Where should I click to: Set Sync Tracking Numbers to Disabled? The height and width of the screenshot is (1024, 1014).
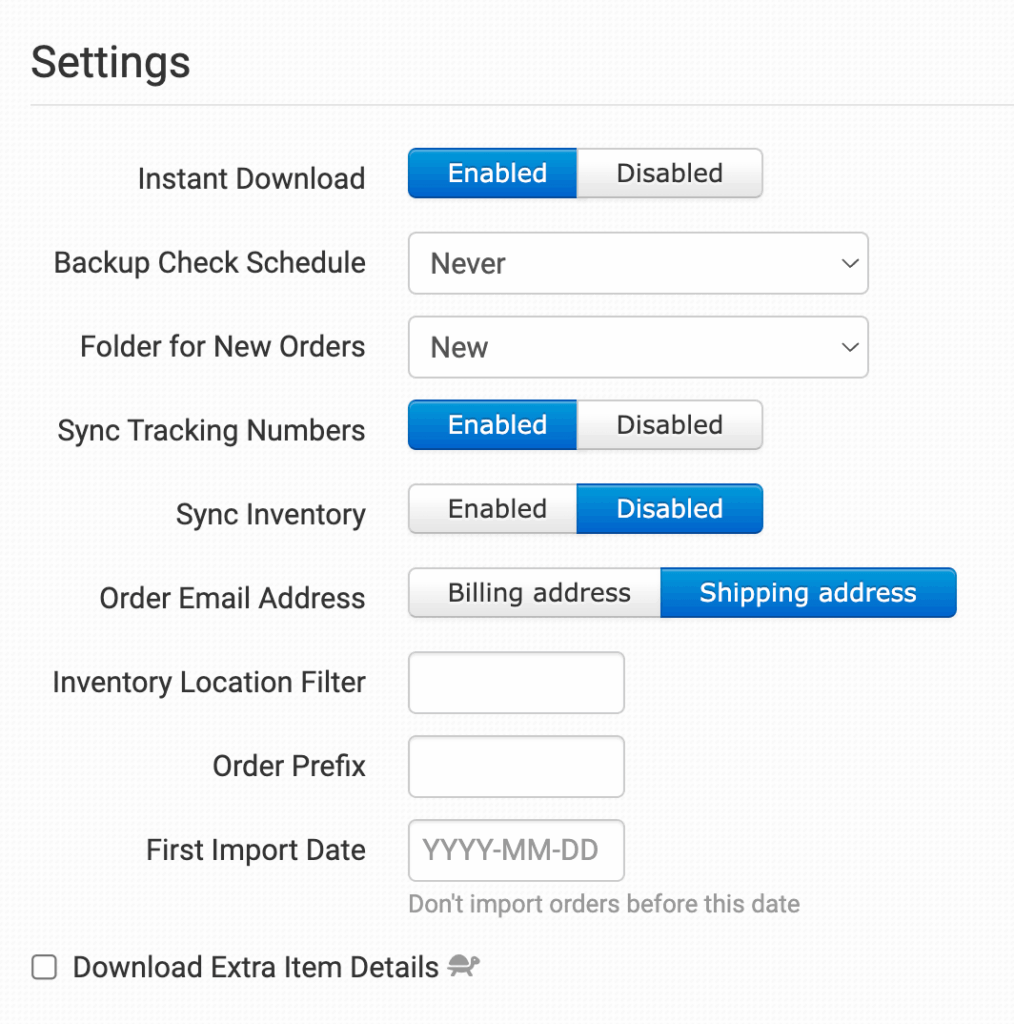tap(669, 425)
